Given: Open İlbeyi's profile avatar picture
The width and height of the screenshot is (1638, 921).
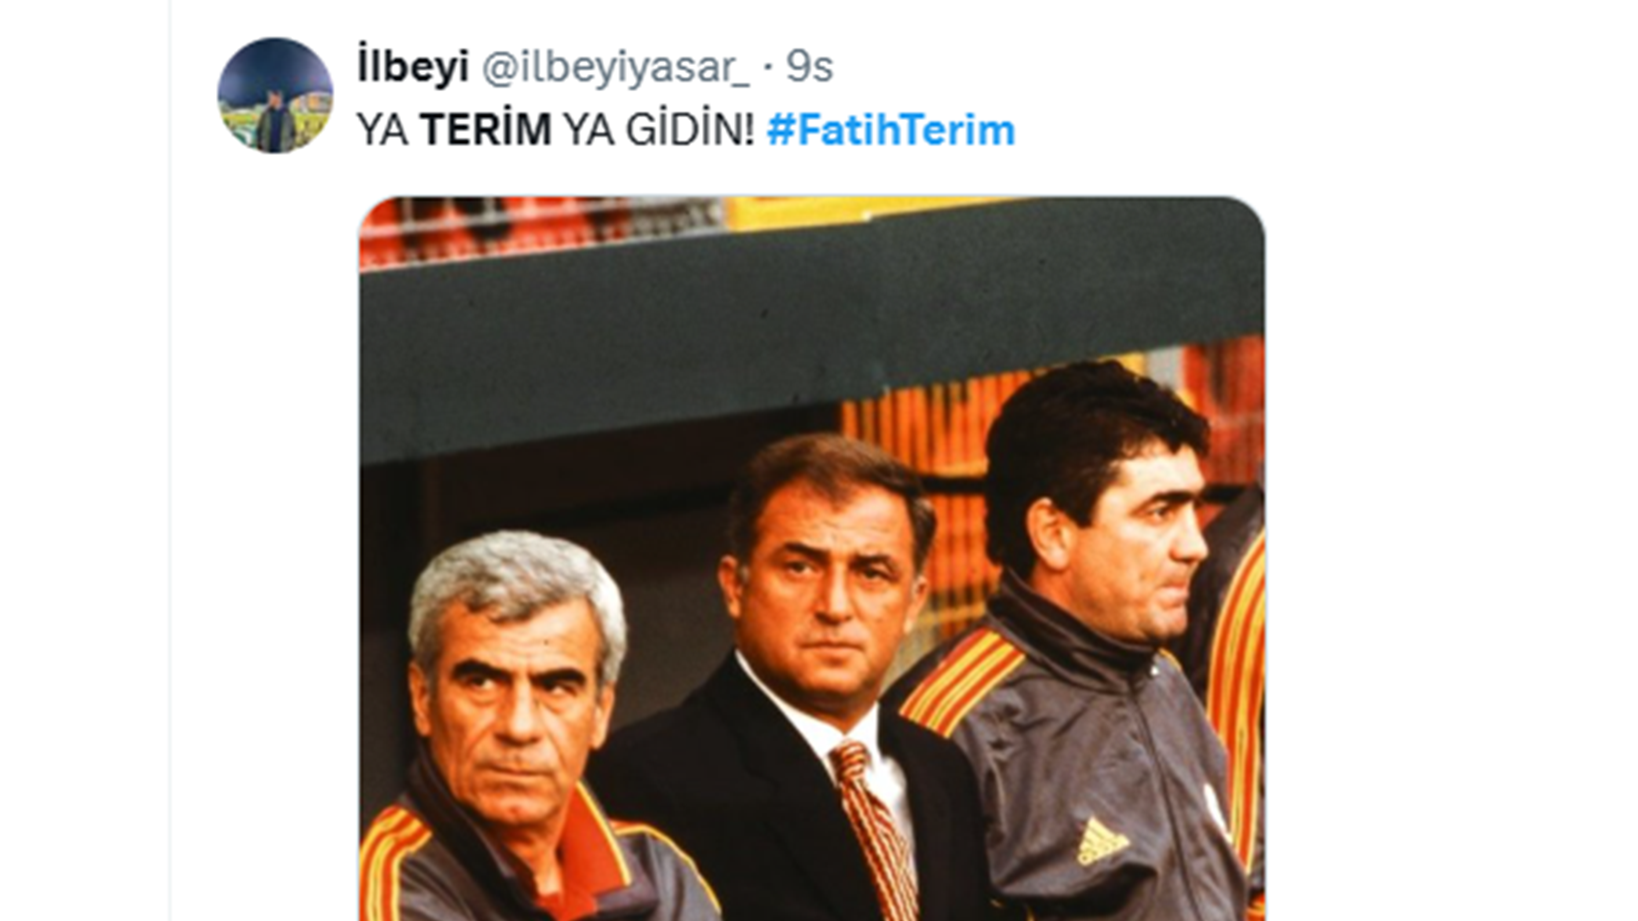Looking at the screenshot, I should [275, 95].
